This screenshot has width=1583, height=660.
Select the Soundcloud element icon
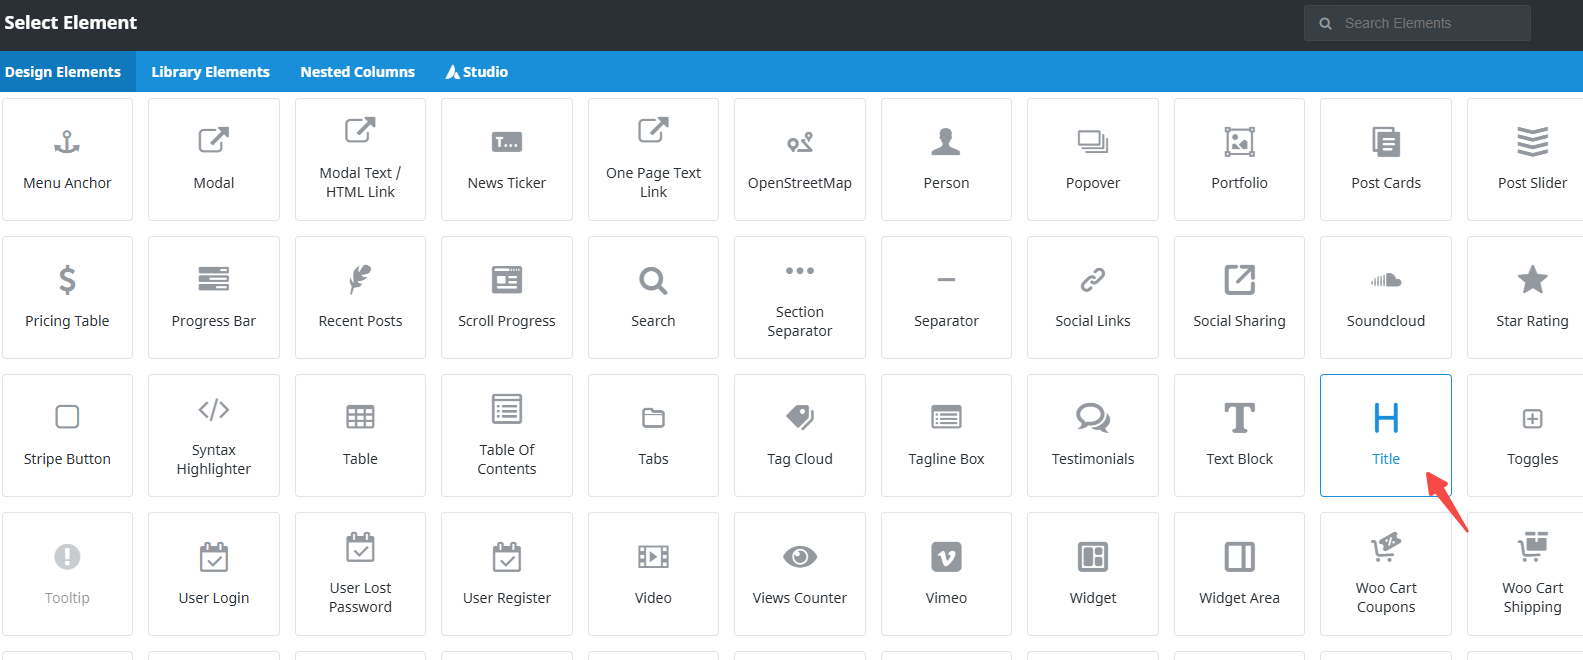1385,281
